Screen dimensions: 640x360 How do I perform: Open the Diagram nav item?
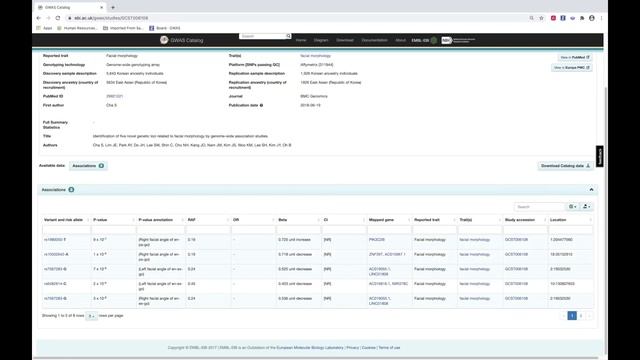321,40
